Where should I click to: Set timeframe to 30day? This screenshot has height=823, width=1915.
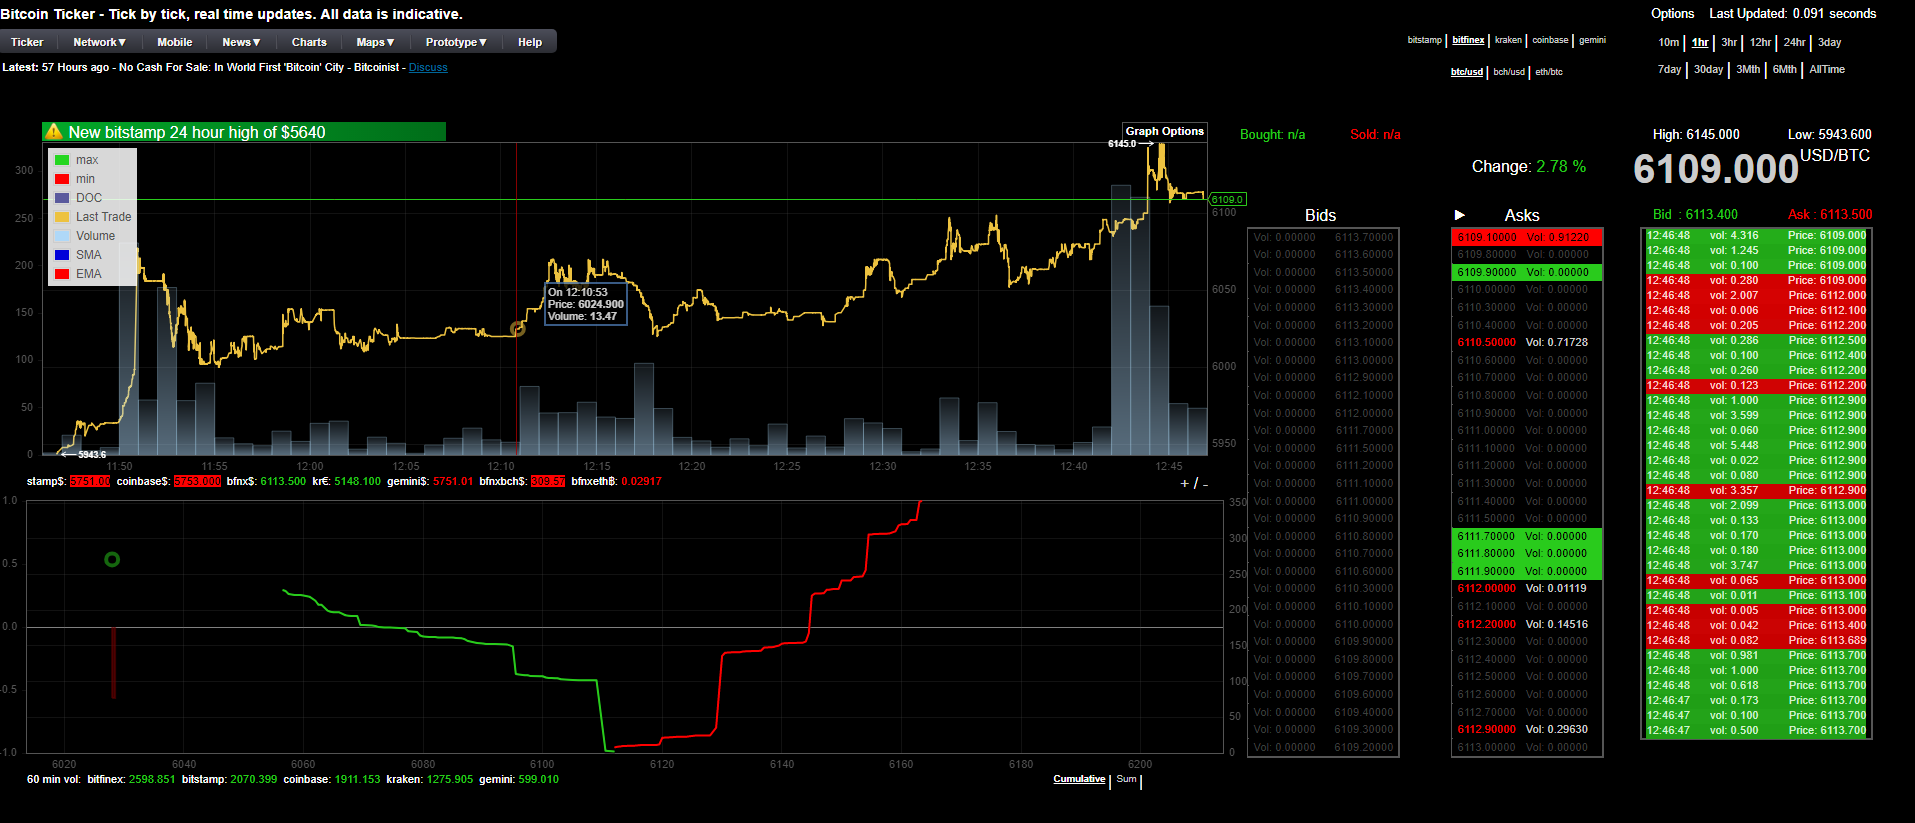point(1709,69)
